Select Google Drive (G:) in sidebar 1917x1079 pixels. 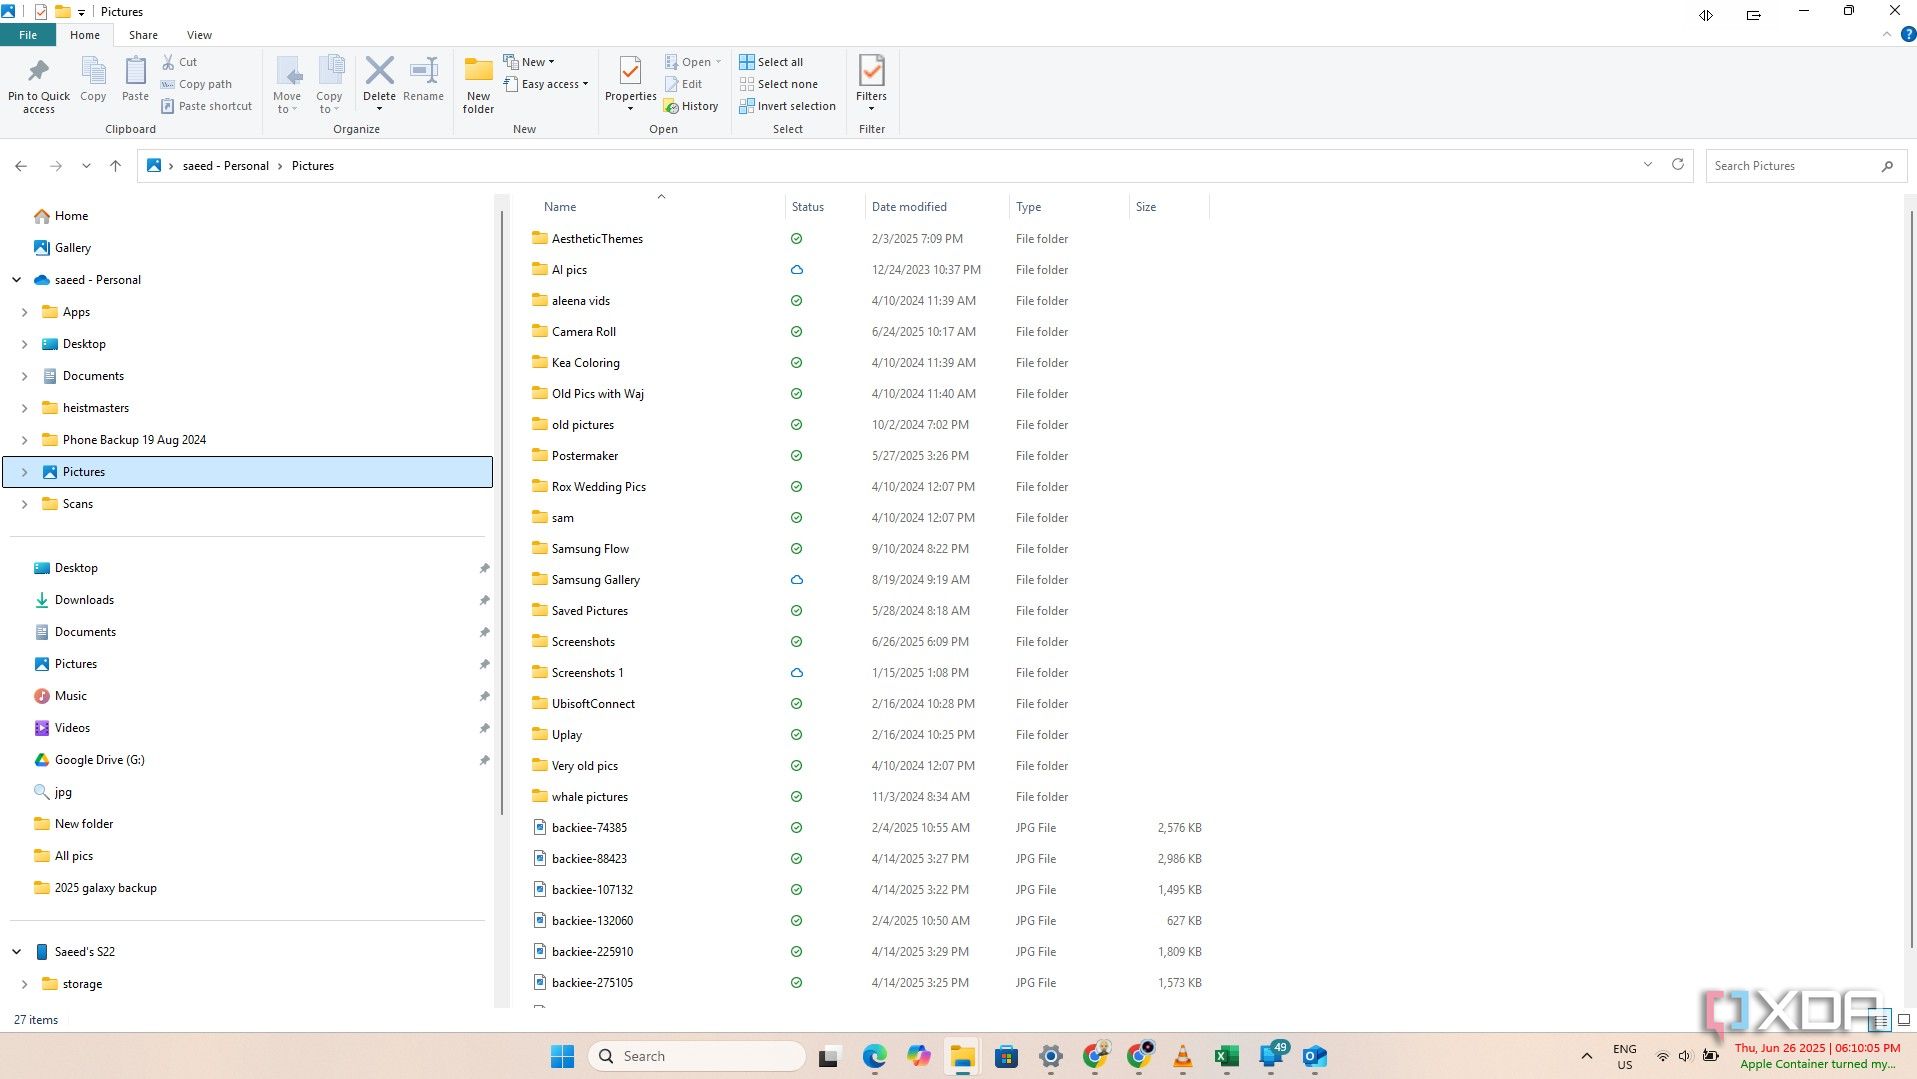click(99, 760)
